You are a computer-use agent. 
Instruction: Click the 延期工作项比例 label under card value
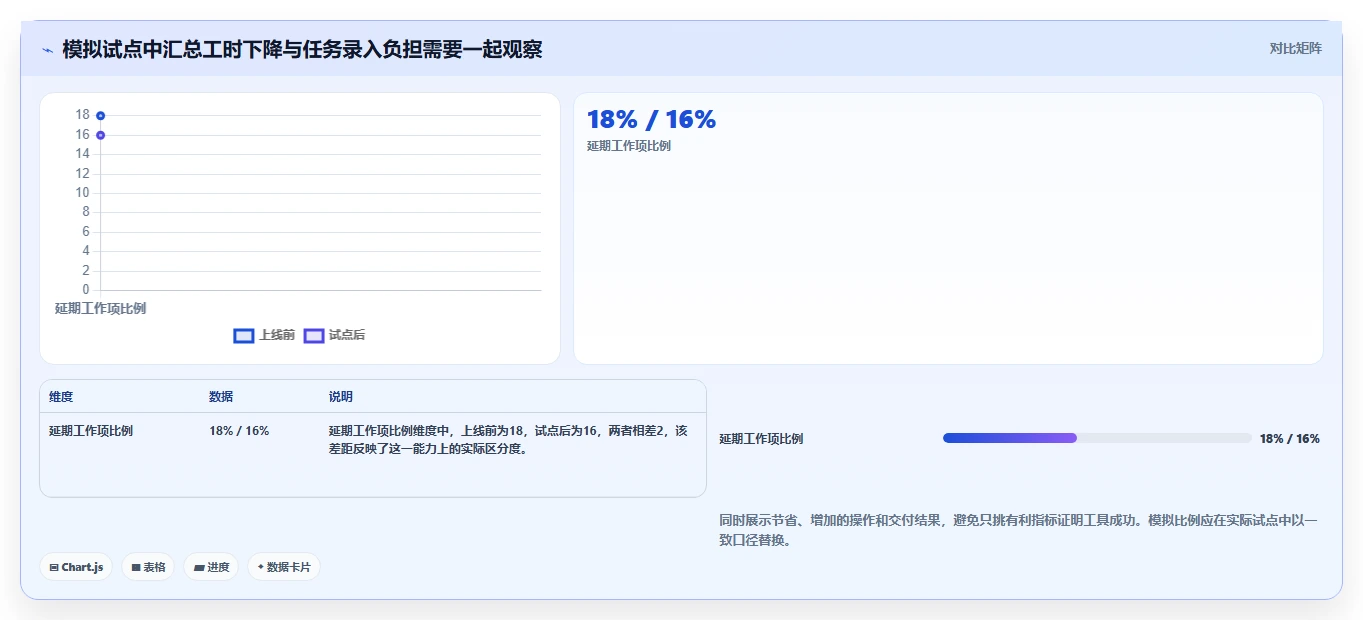(629, 146)
